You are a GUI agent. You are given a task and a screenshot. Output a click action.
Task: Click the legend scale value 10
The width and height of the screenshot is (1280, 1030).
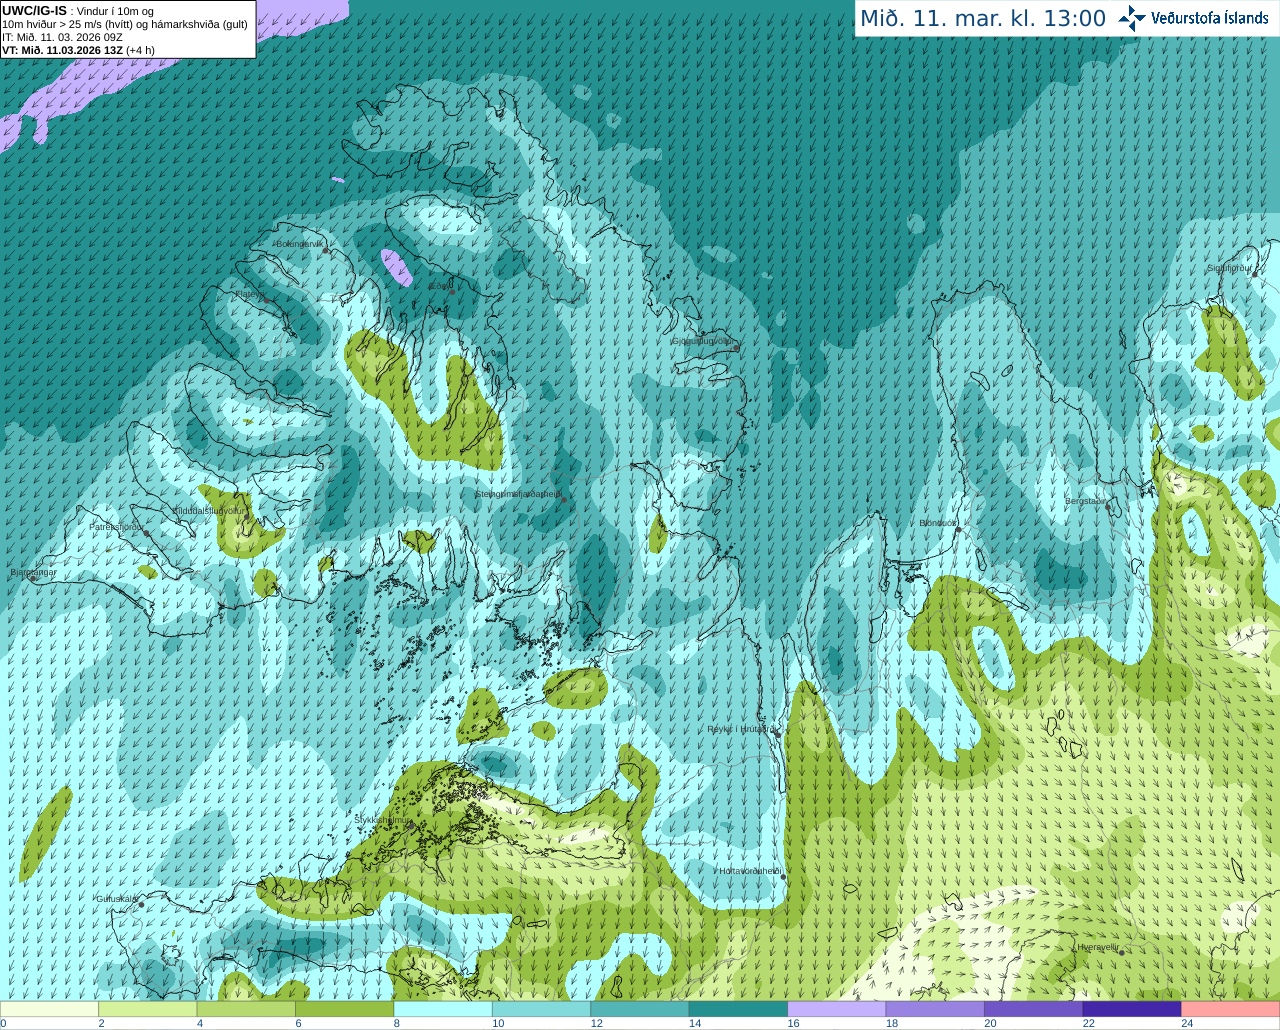point(498,1023)
